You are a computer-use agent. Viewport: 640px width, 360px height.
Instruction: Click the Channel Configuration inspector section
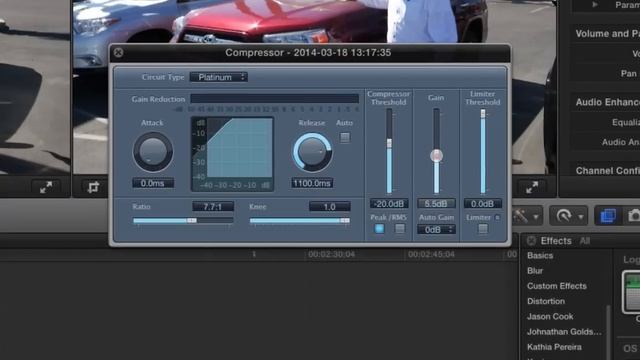607,171
